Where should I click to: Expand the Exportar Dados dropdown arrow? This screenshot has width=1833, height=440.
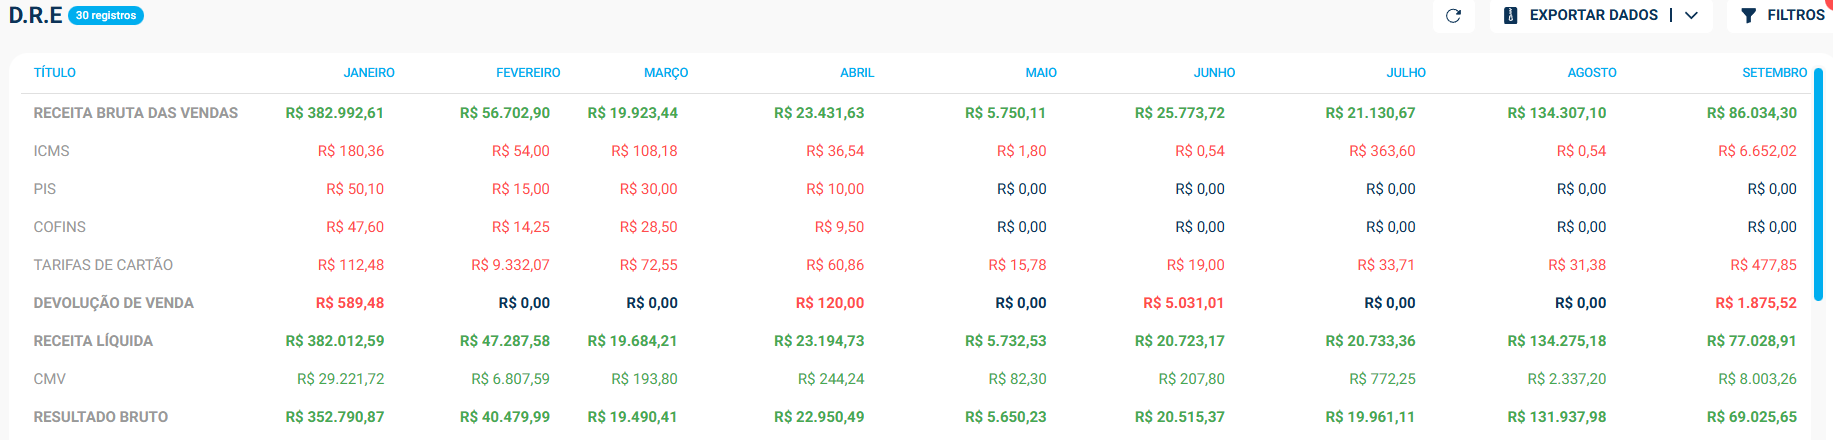click(x=1691, y=16)
